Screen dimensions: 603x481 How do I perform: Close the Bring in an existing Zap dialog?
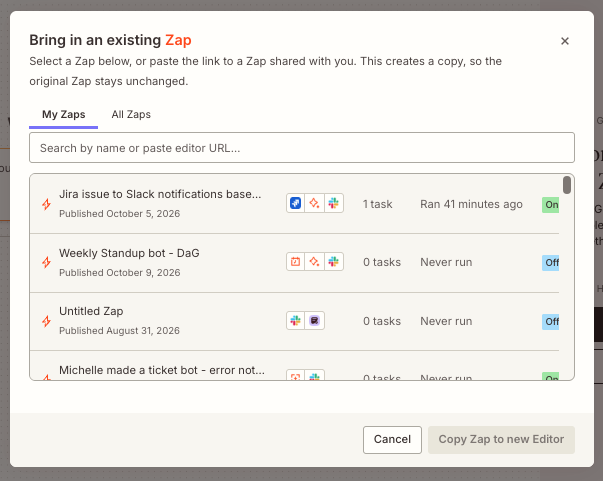[x=565, y=41]
